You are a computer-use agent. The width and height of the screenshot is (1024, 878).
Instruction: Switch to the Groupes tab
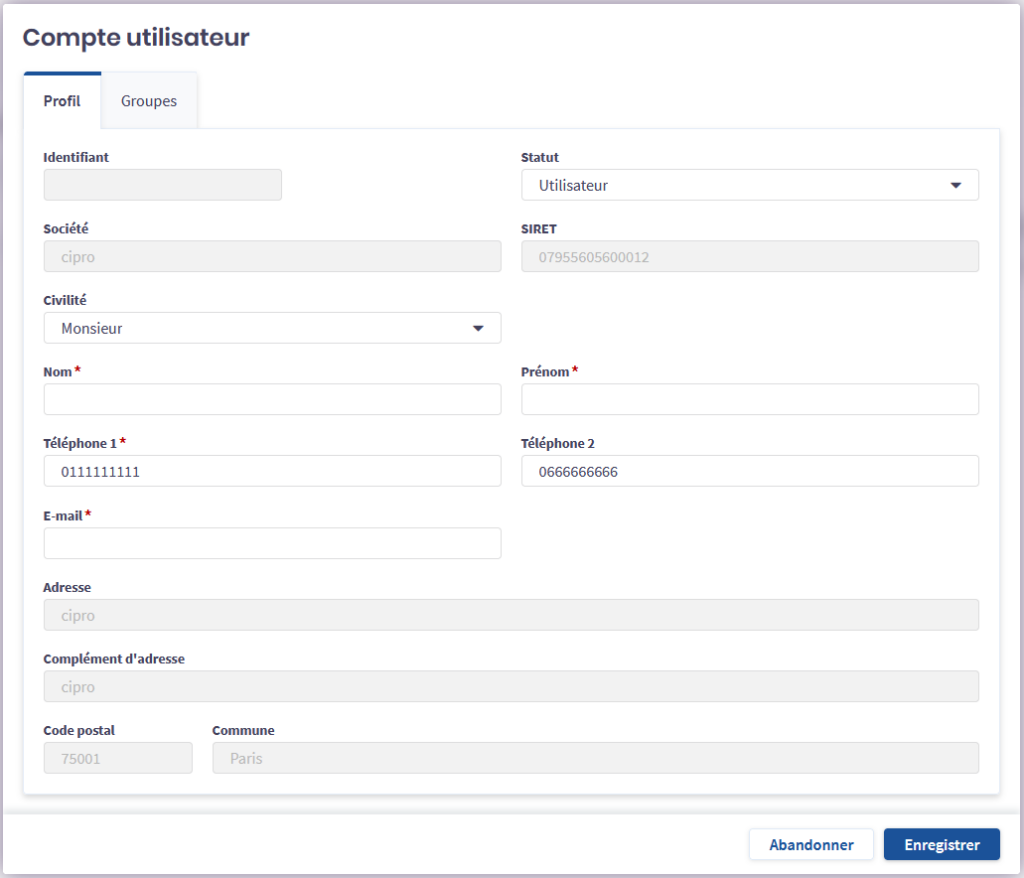[149, 101]
